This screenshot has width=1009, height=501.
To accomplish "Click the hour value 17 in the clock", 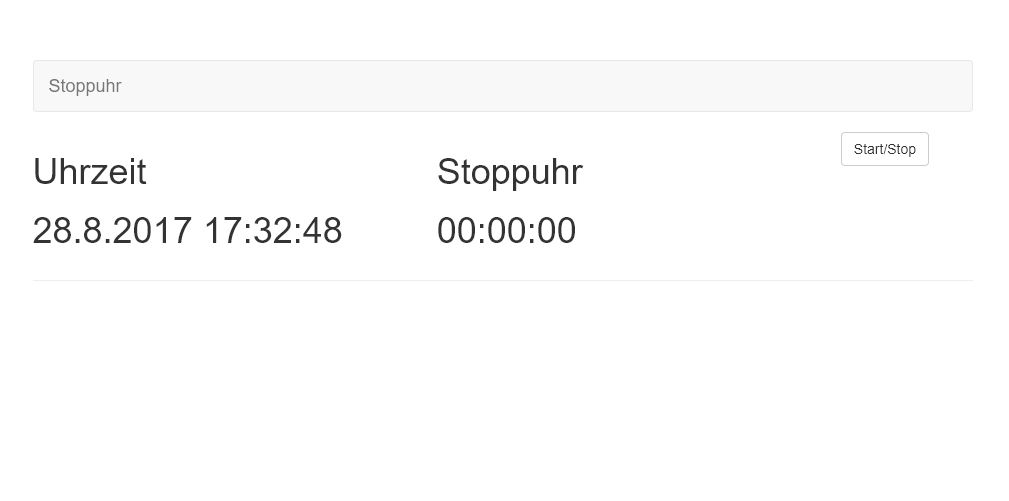I will pyautogui.click(x=223, y=231).
